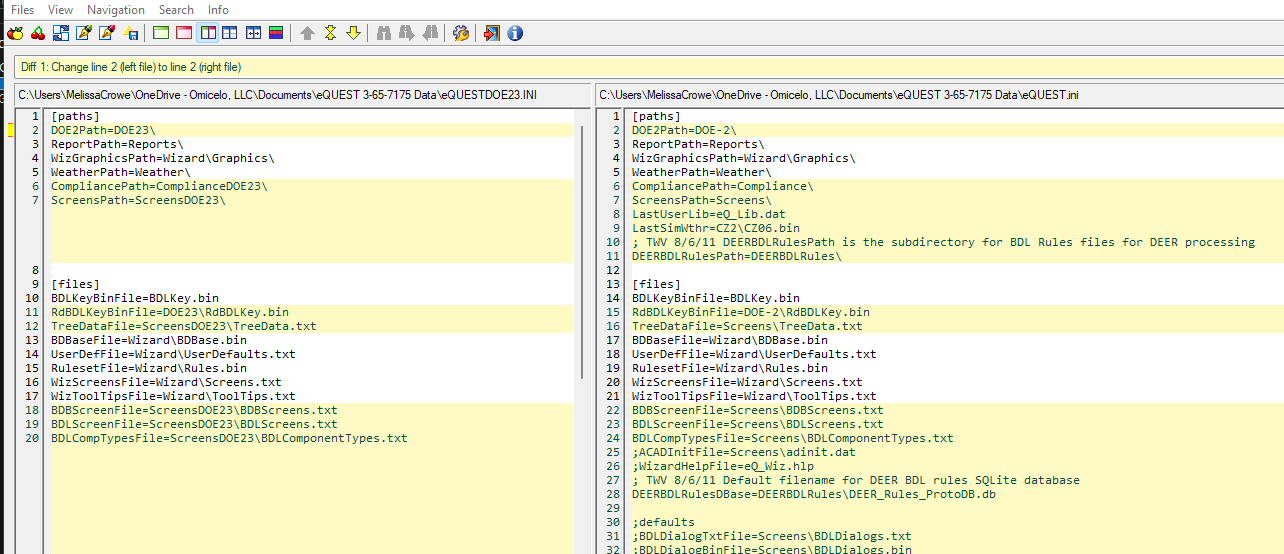Open the Search menu
Viewport: 1284px width, 554px height.
(x=176, y=9)
